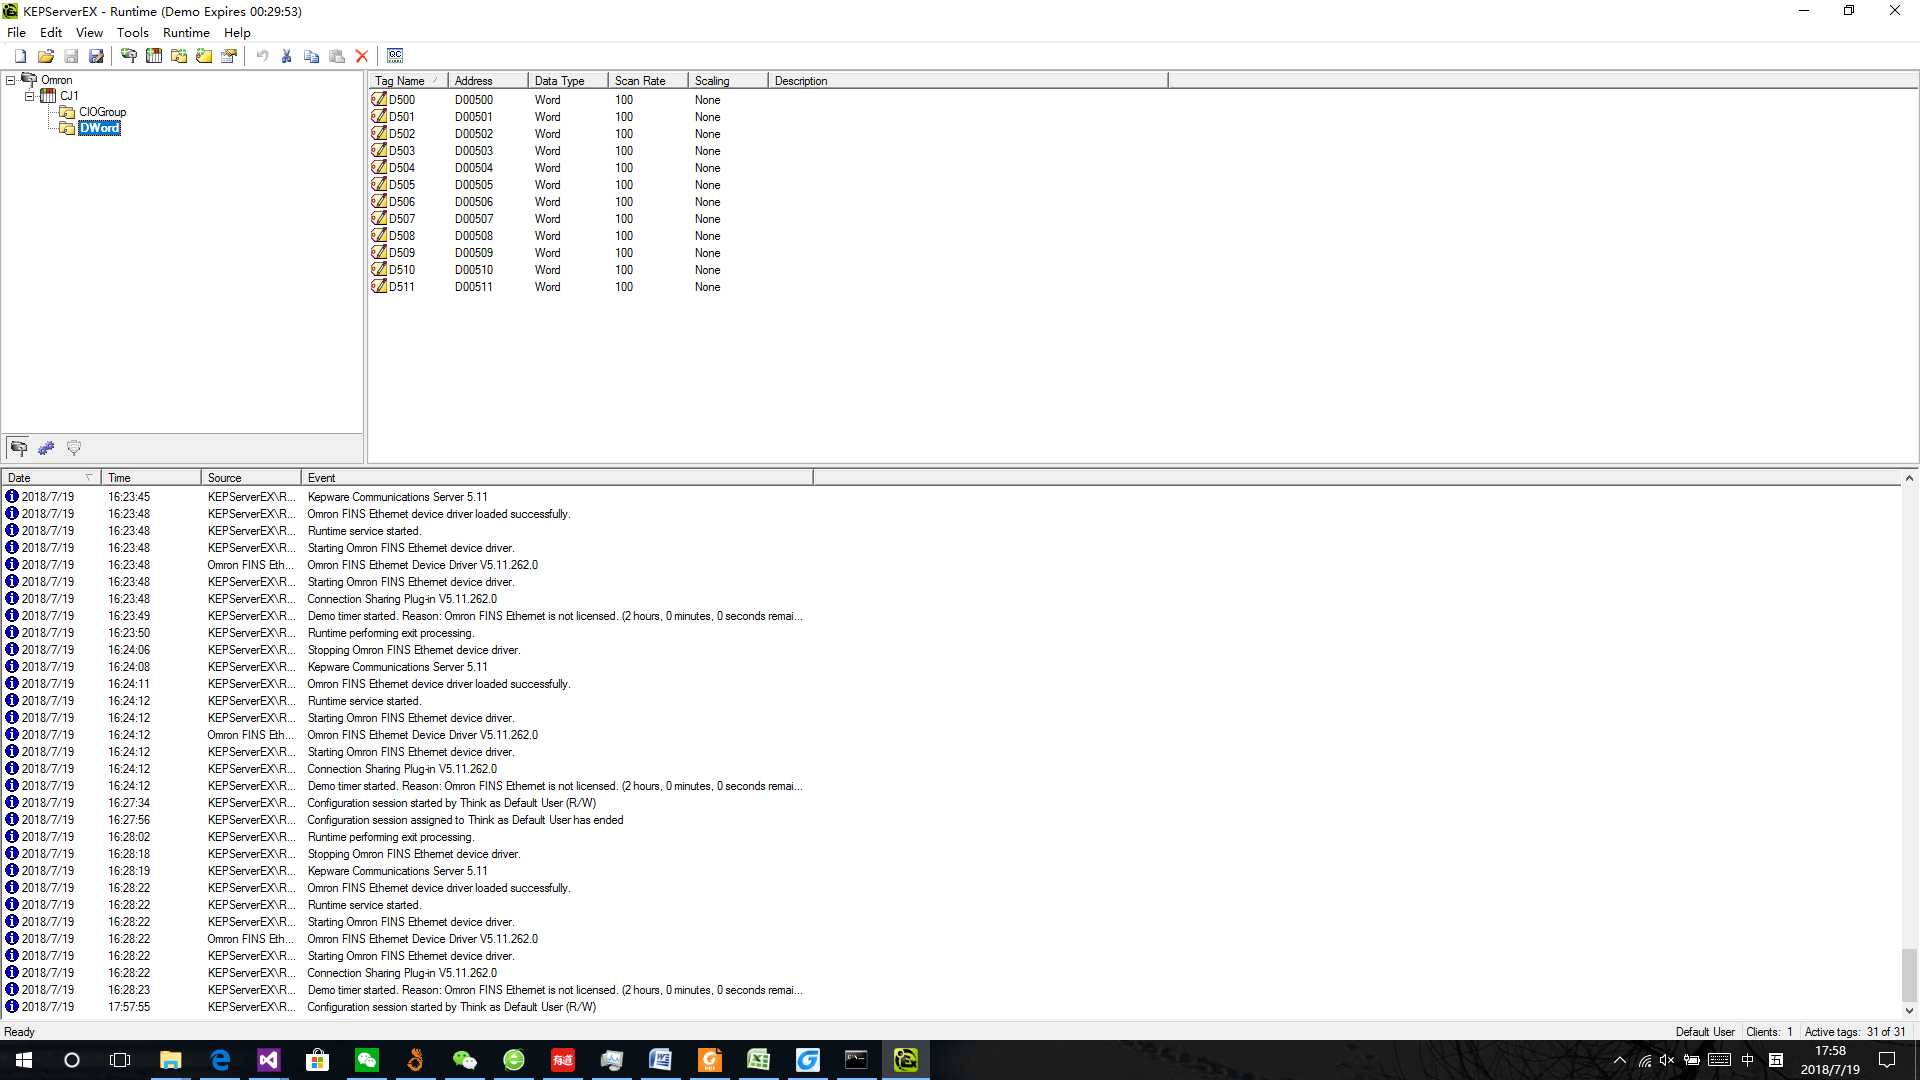
Task: Open a project with the folder icon
Action: tap(46, 56)
